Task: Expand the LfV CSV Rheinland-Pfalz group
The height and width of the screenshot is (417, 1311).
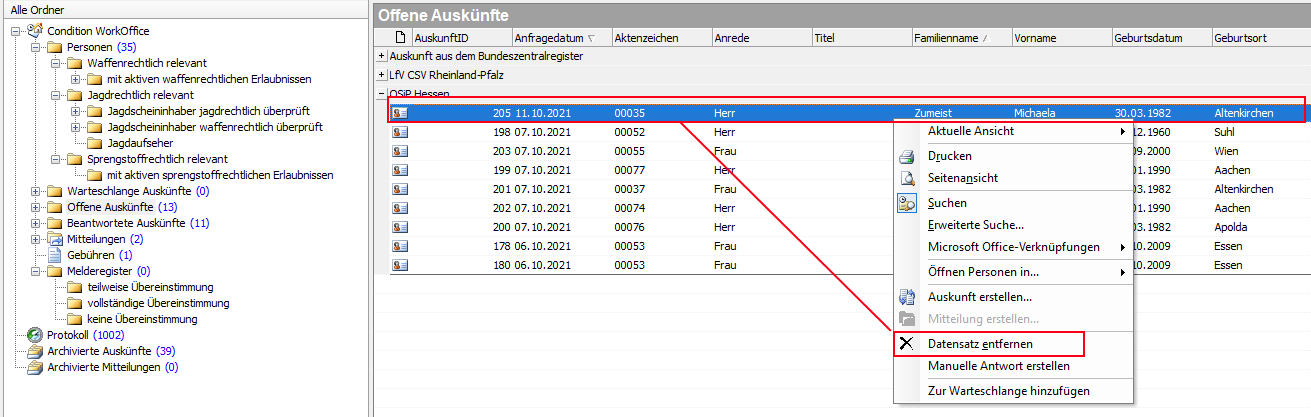Action: tap(382, 75)
